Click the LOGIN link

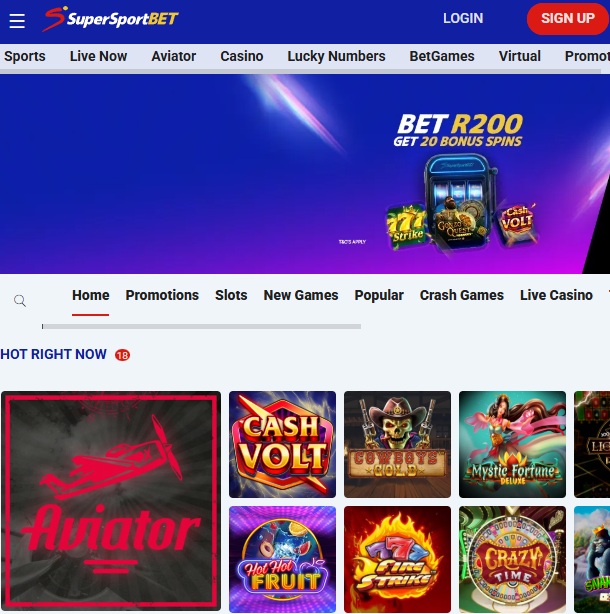point(463,18)
